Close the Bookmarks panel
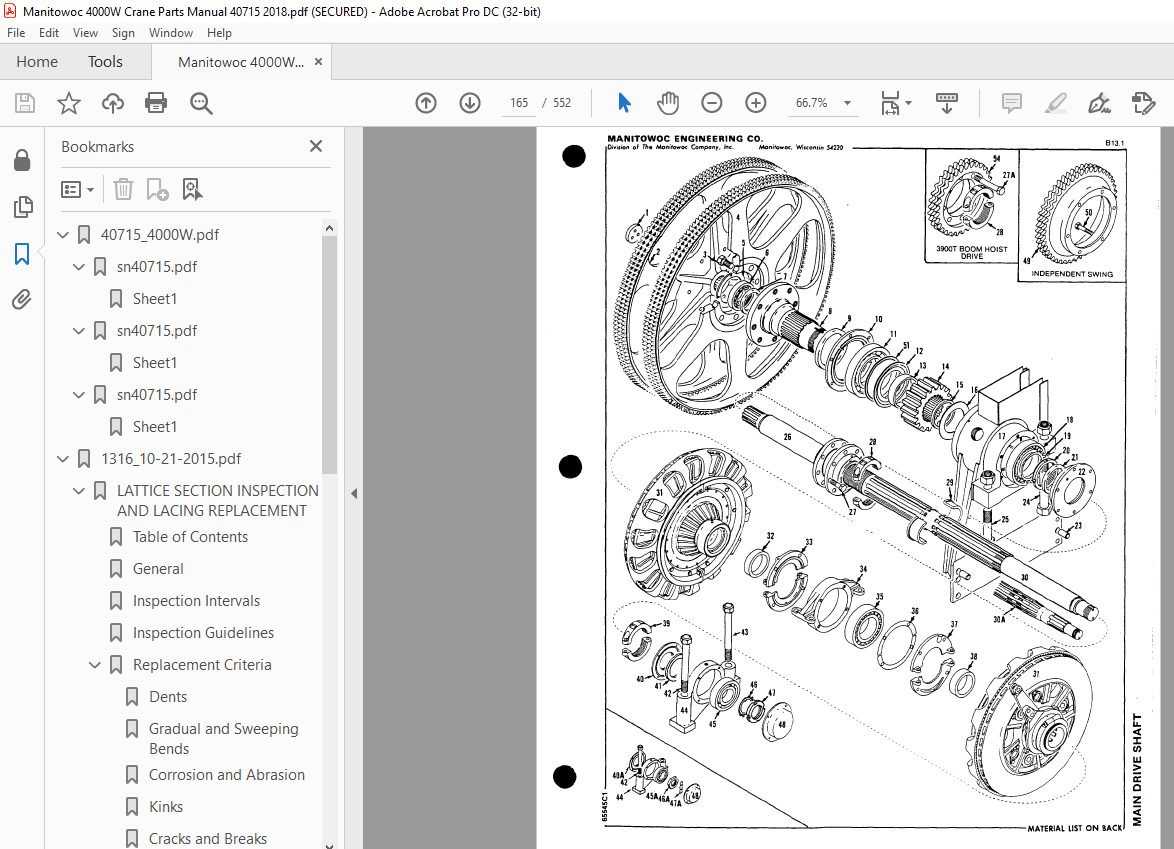Viewport: 1174px width, 849px height. [316, 146]
